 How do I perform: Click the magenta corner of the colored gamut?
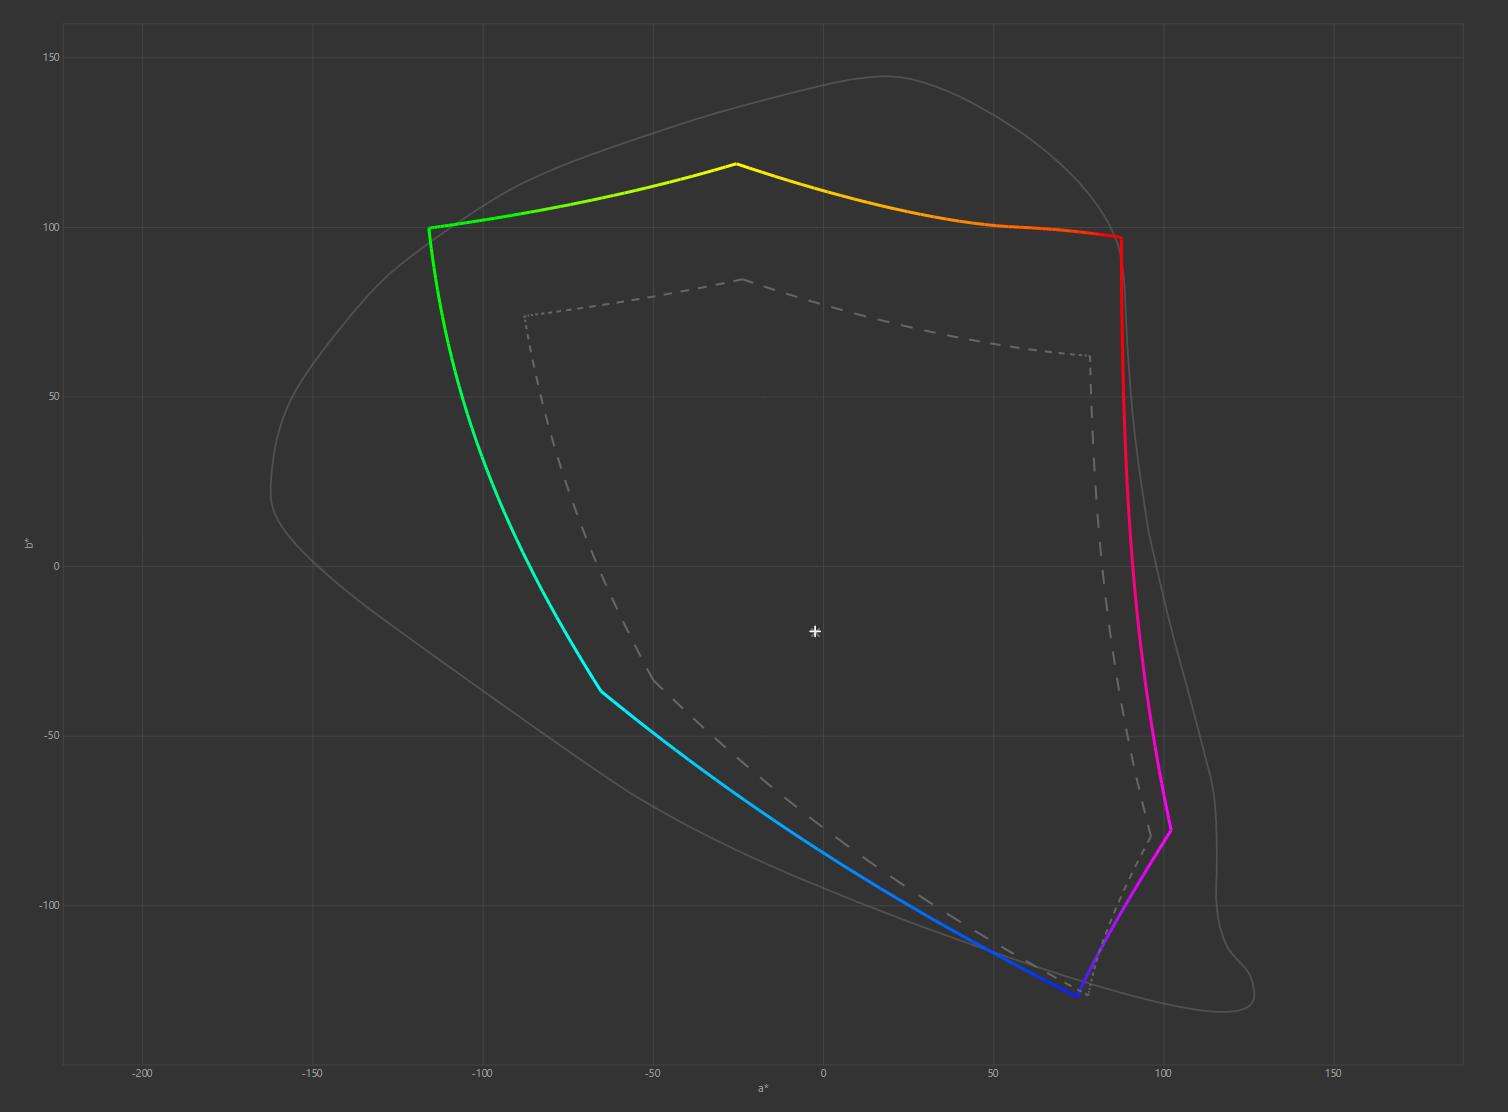pyautogui.click(x=1170, y=830)
